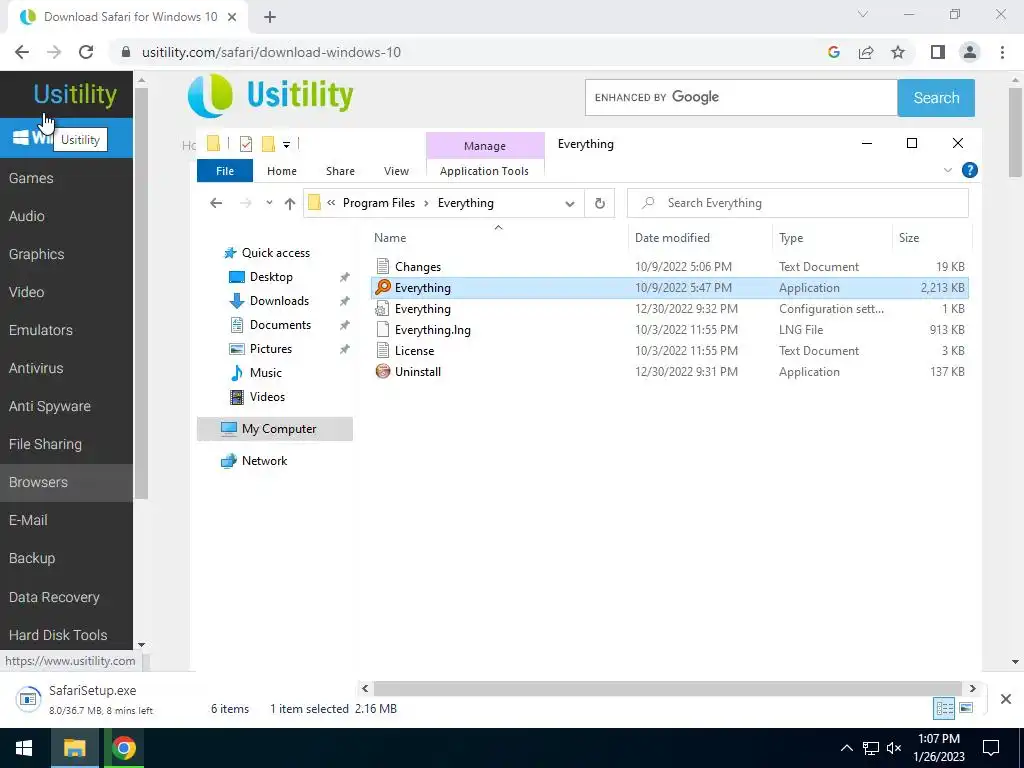Click the muted volume tray icon
This screenshot has height=768, width=1024.
click(x=894, y=748)
